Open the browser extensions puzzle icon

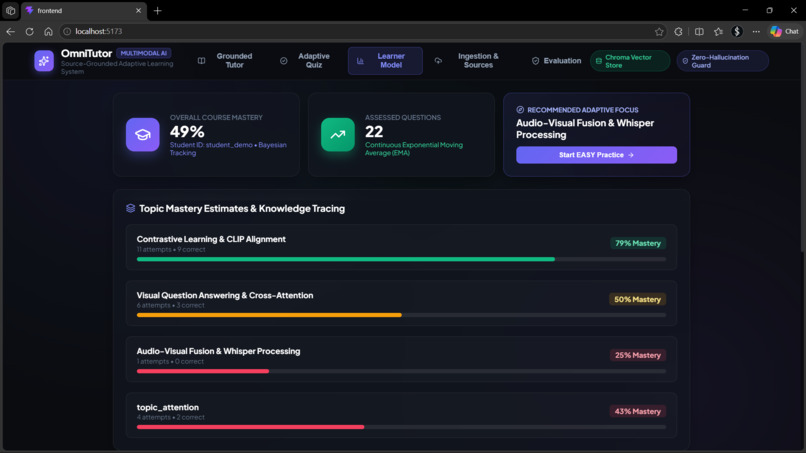point(679,31)
